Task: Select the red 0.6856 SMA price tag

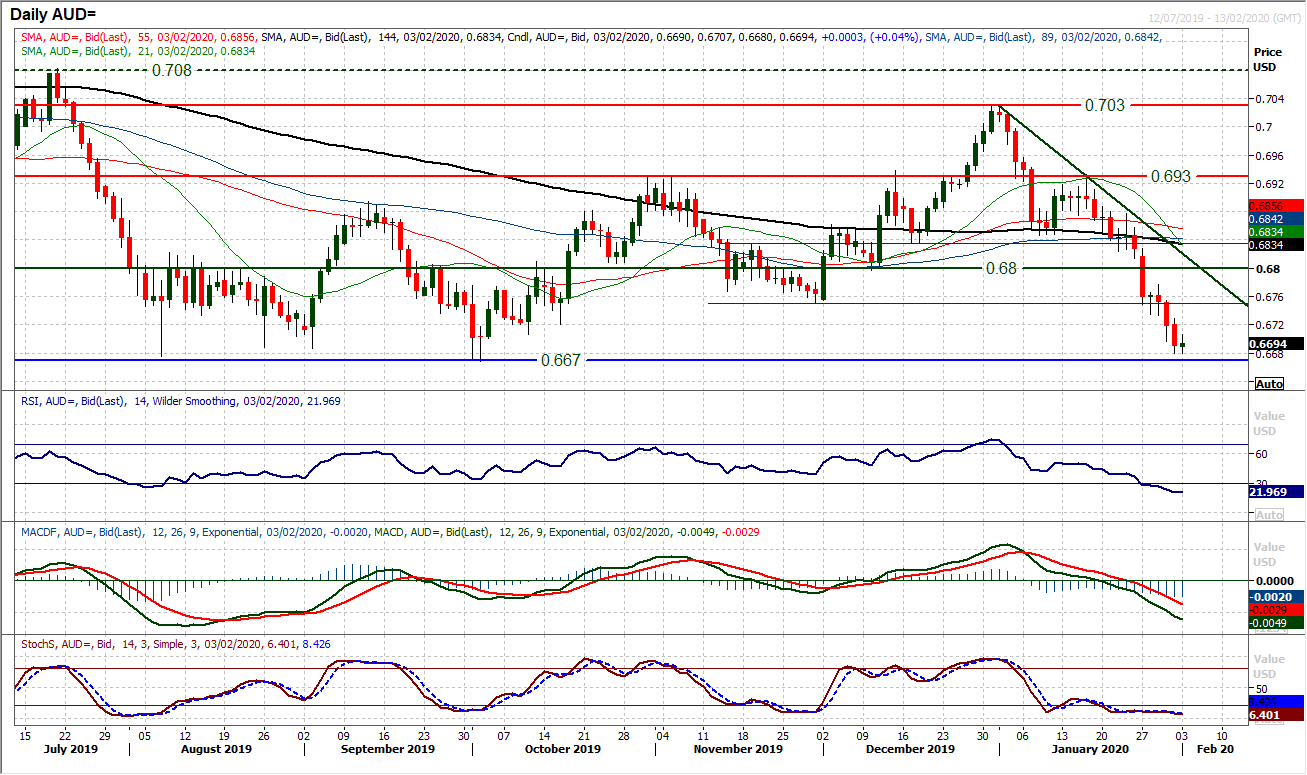Action: click(x=1278, y=204)
